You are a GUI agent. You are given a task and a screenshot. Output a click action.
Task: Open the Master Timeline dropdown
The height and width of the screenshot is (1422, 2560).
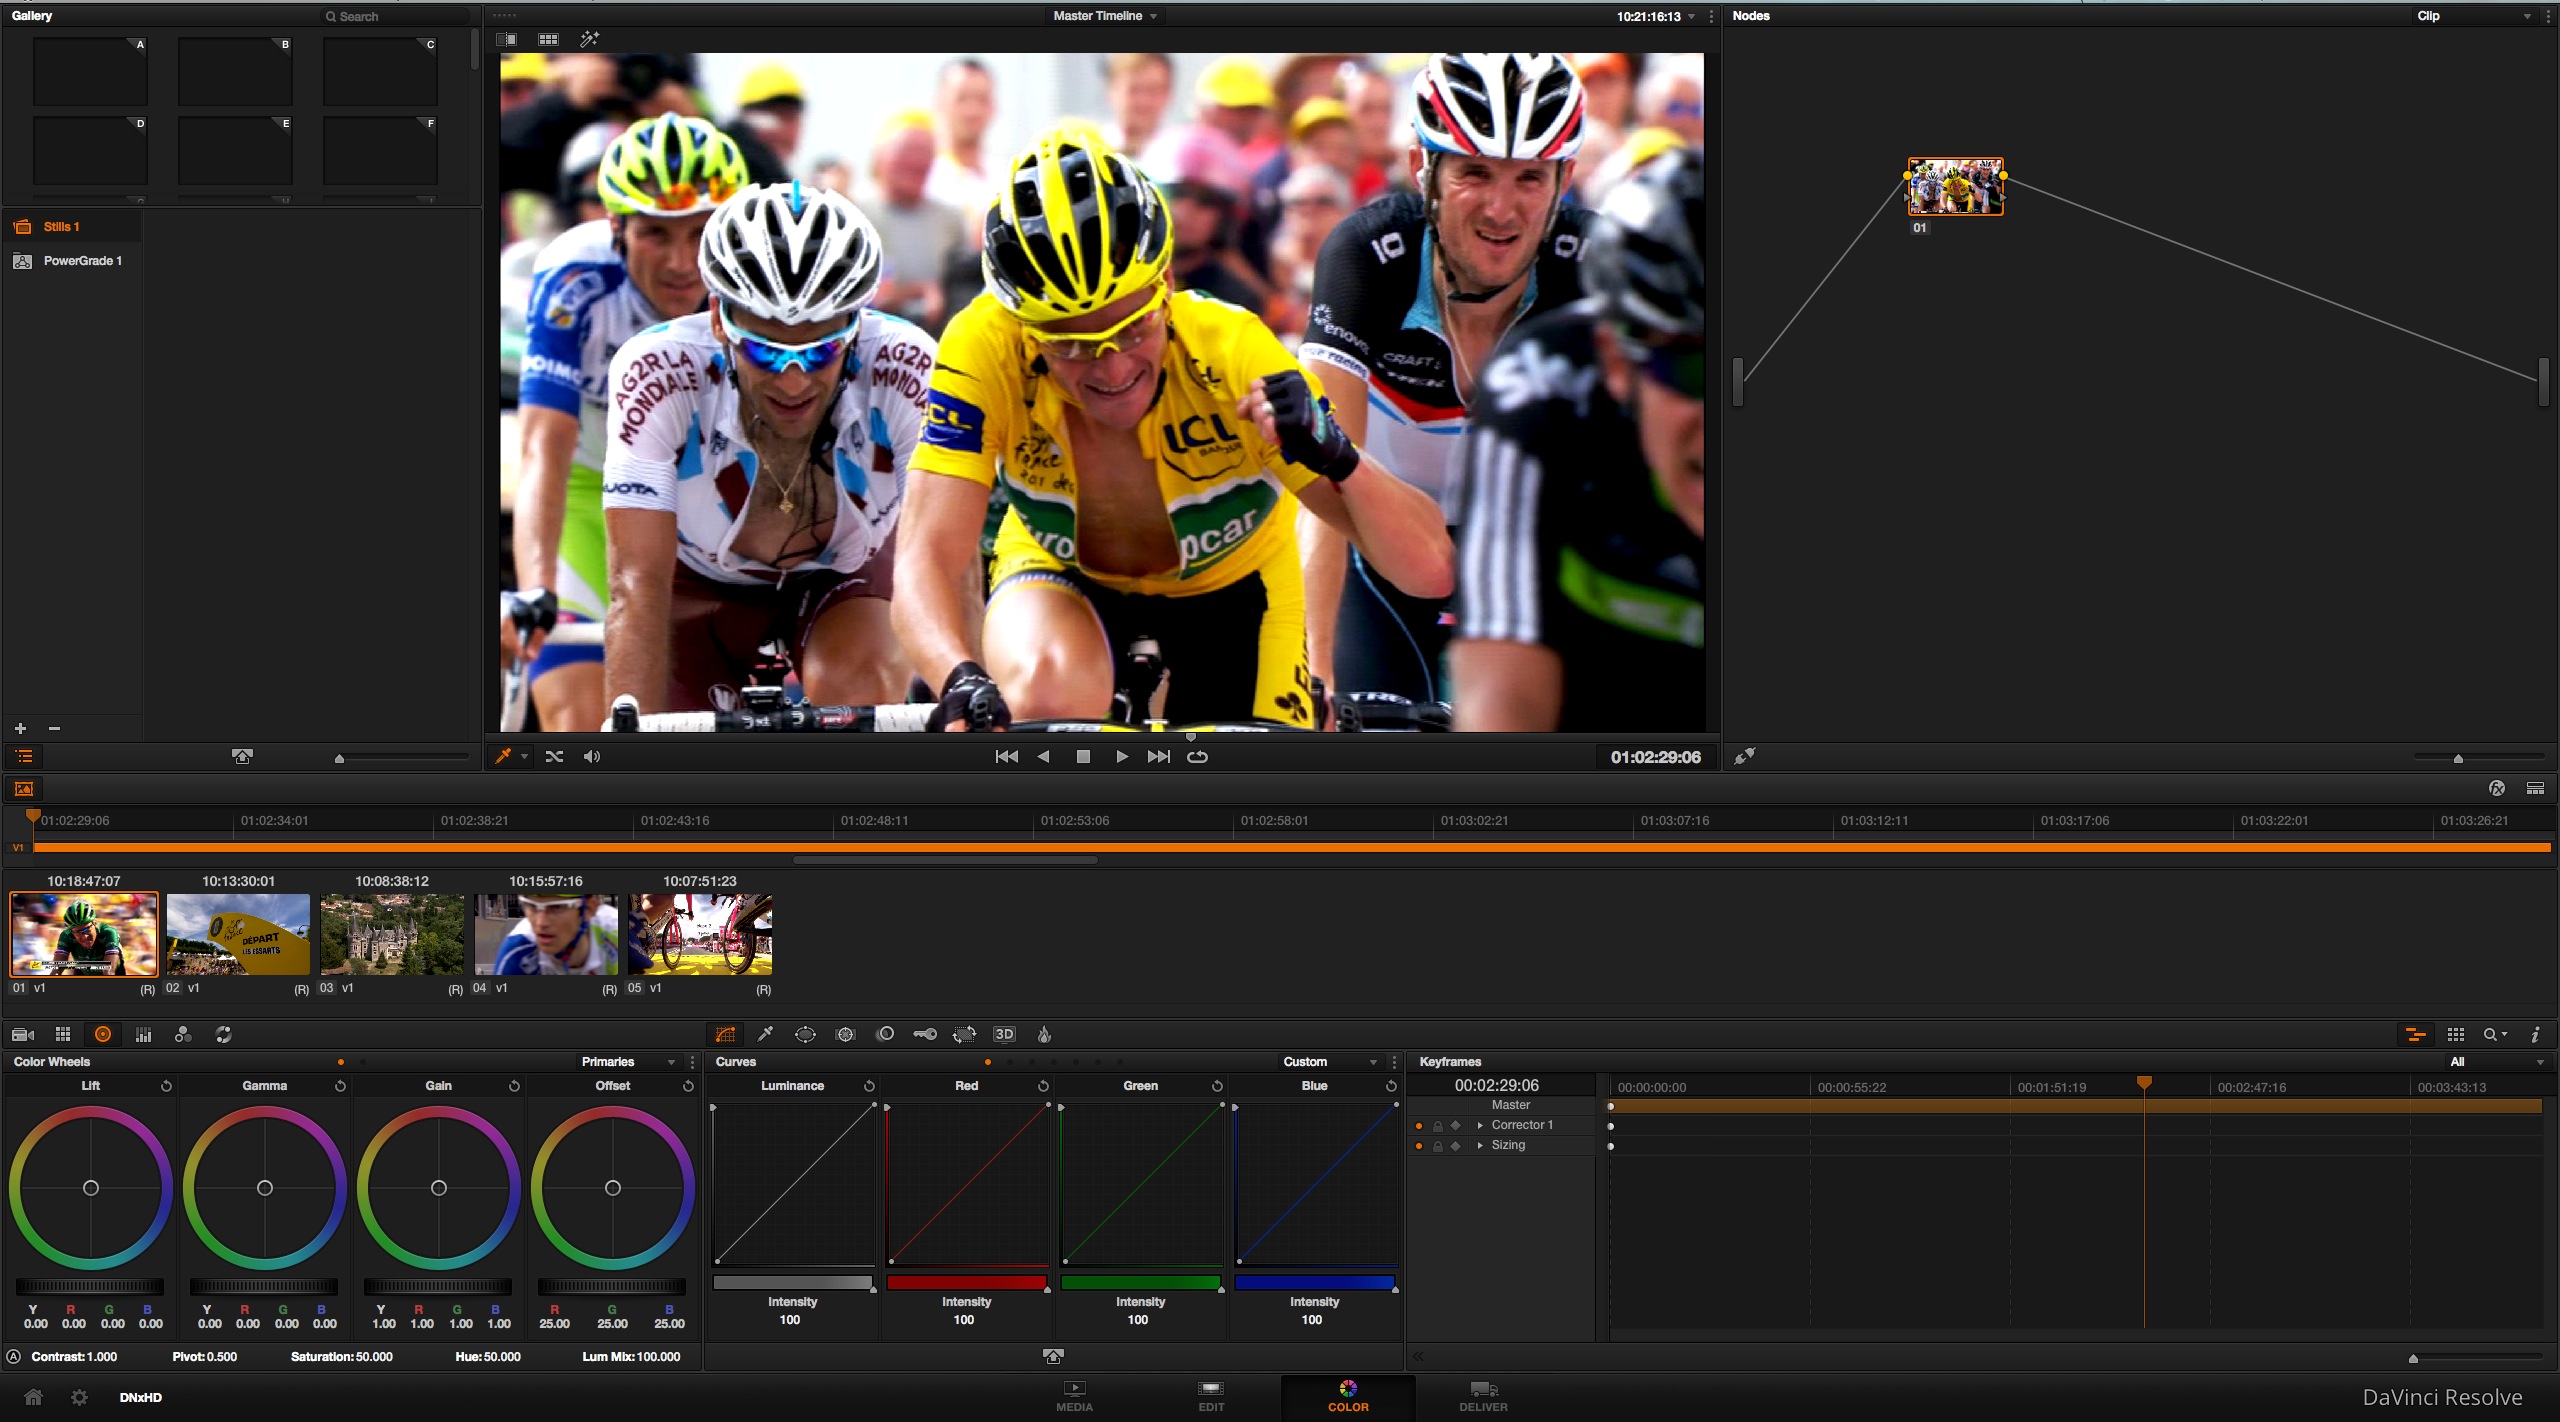(1107, 16)
